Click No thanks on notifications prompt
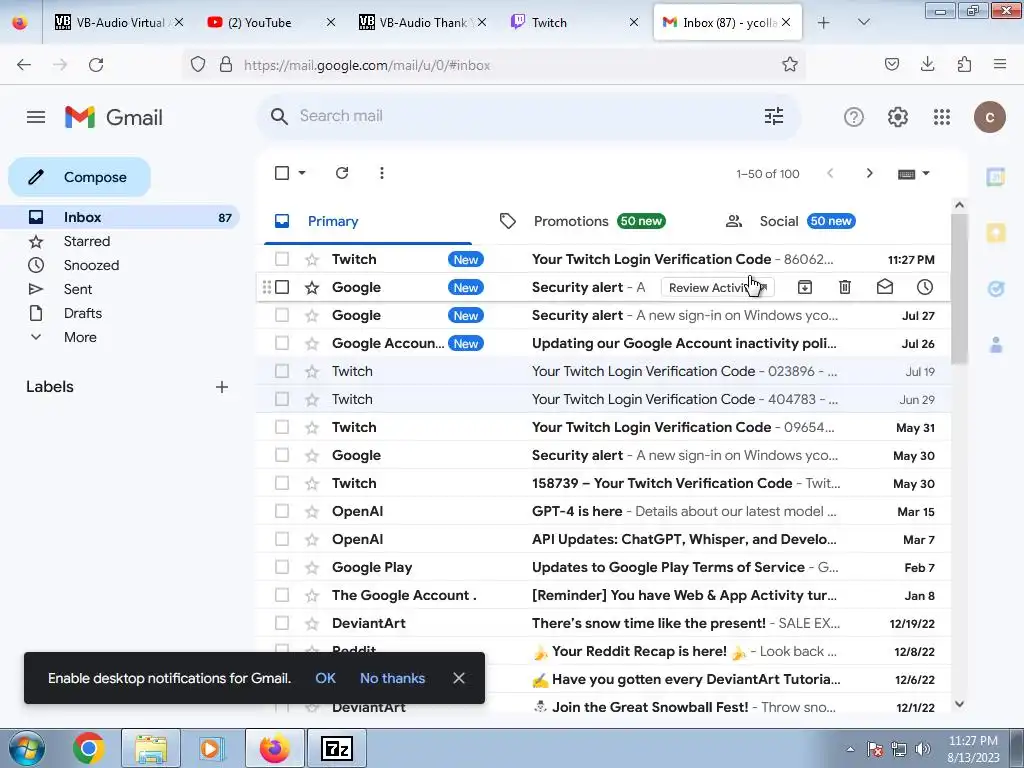Screen dimensions: 1024x768 (x=392, y=678)
